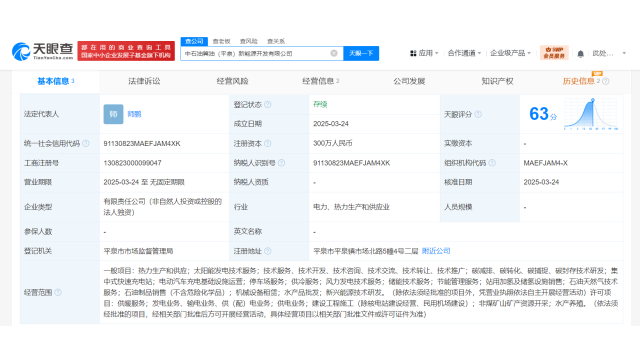Click 电力、热力生产和供应业 industry value
Screen dimensions: 640x360
click(351, 207)
